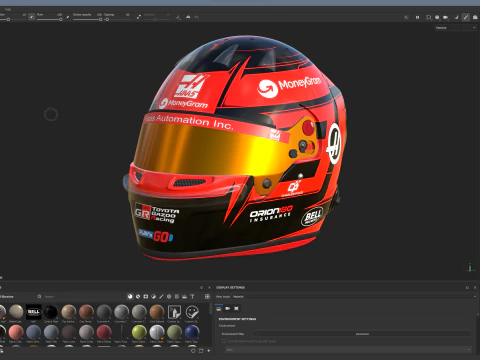Filter assets by smart materials icon
The height and width of the screenshot is (360, 480).
[138, 296]
